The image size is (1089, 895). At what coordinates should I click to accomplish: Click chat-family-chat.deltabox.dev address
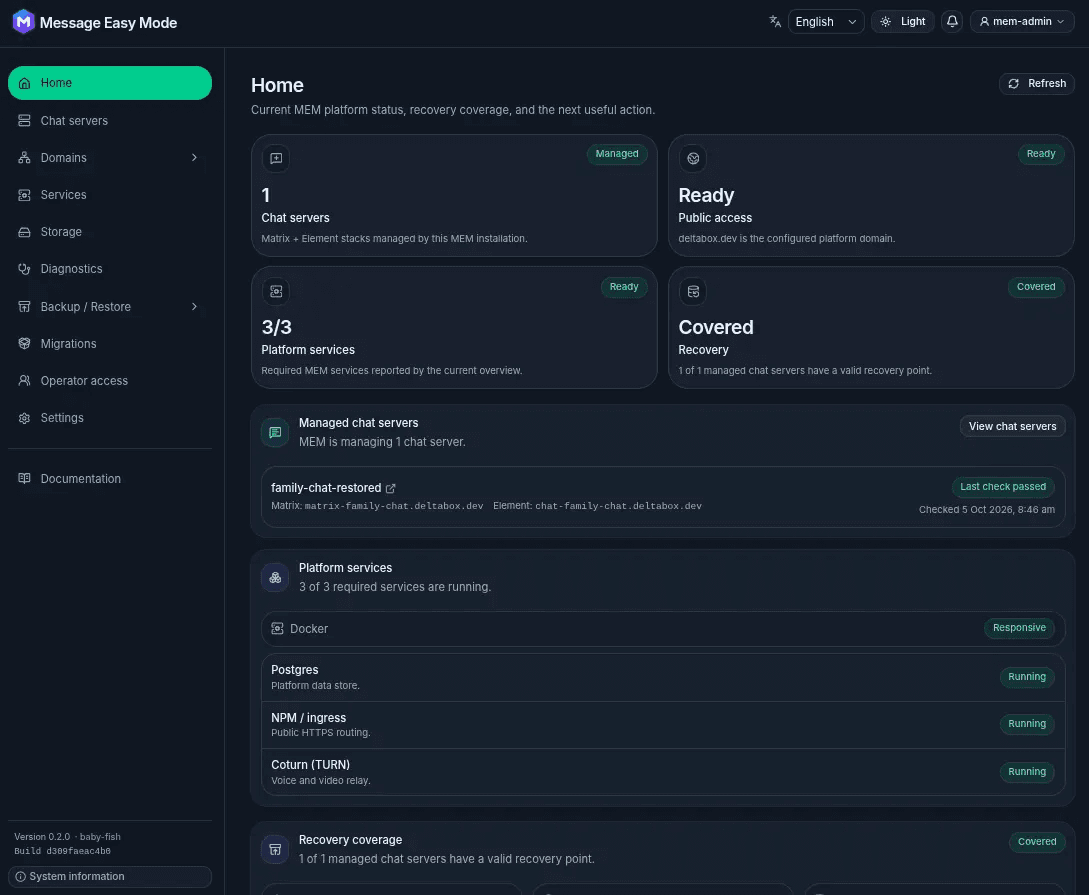(x=618, y=506)
